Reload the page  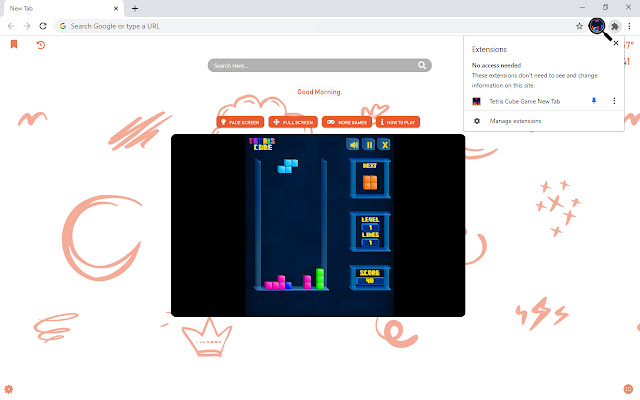coord(43,25)
